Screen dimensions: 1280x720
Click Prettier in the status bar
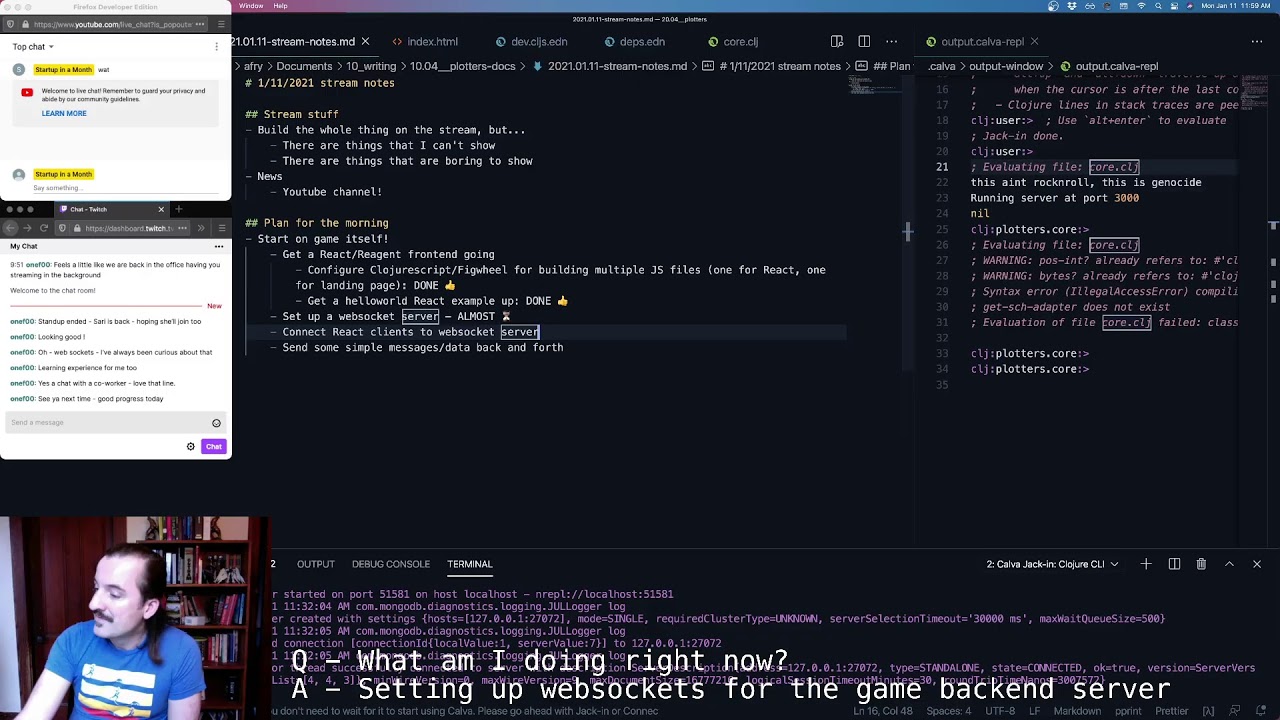coord(1171,711)
